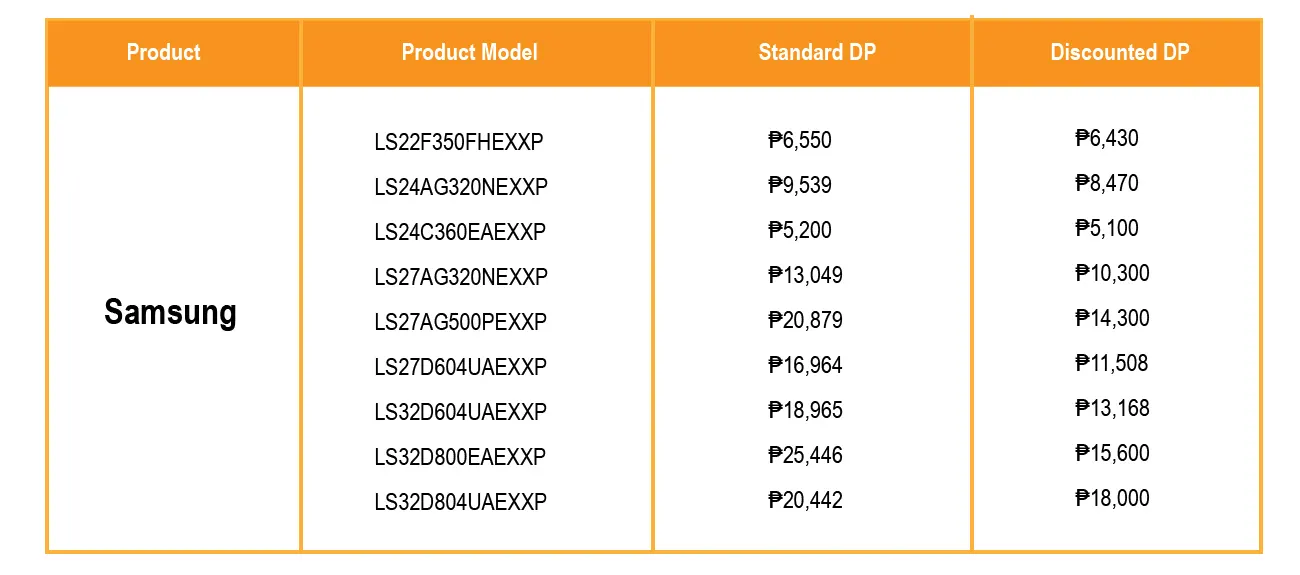The width and height of the screenshot is (1300, 575).
Task: Select model LS24AG320NEXXP
Action: coord(461,187)
